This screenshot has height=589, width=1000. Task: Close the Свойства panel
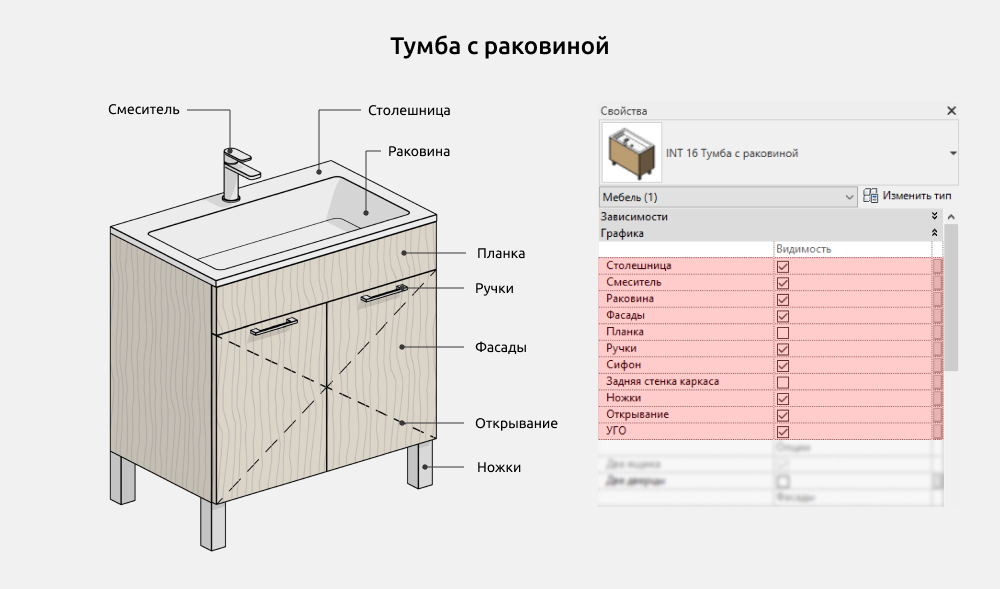pos(951,111)
